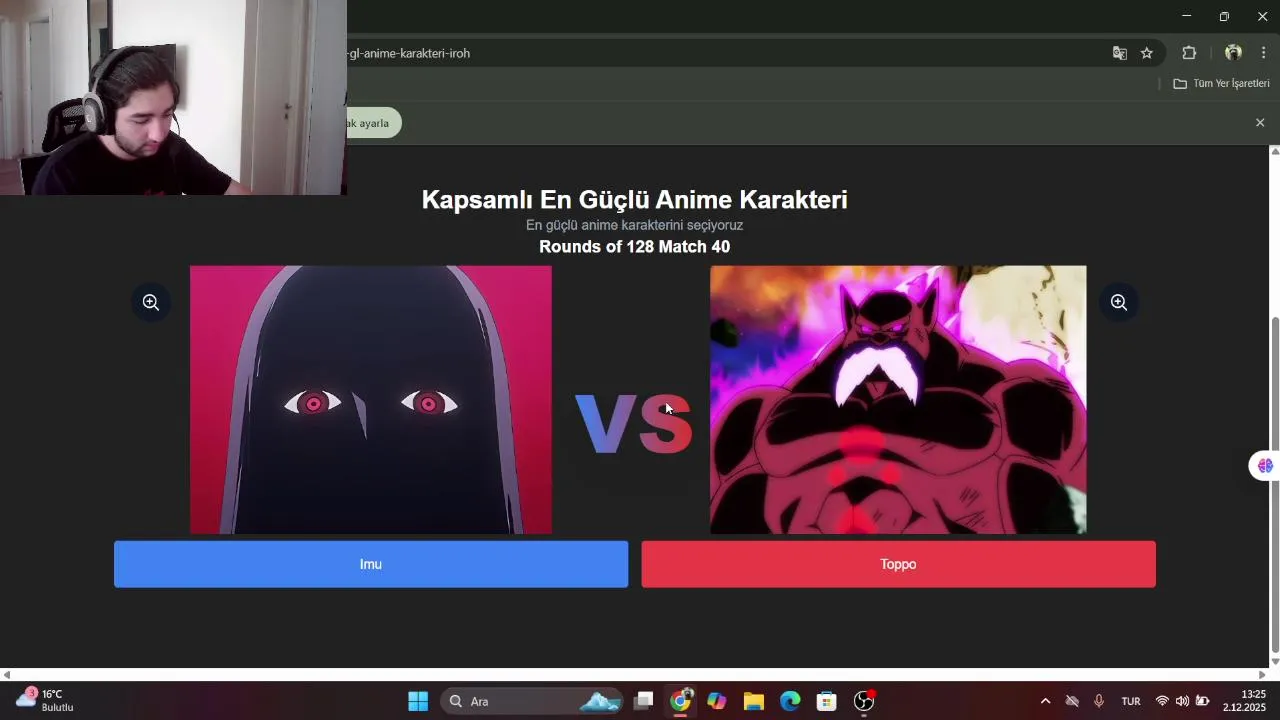Open the Windows Start menu
Viewport: 1280px width, 720px height.
point(418,701)
